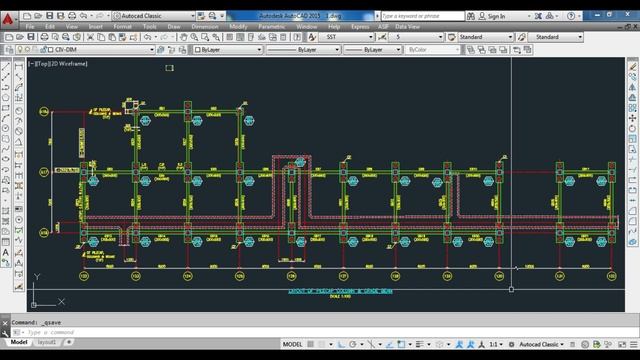Image resolution: width=640 pixels, height=360 pixels.
Task: Click the Autodesk Exchange X icon
Action: [x=538, y=16]
